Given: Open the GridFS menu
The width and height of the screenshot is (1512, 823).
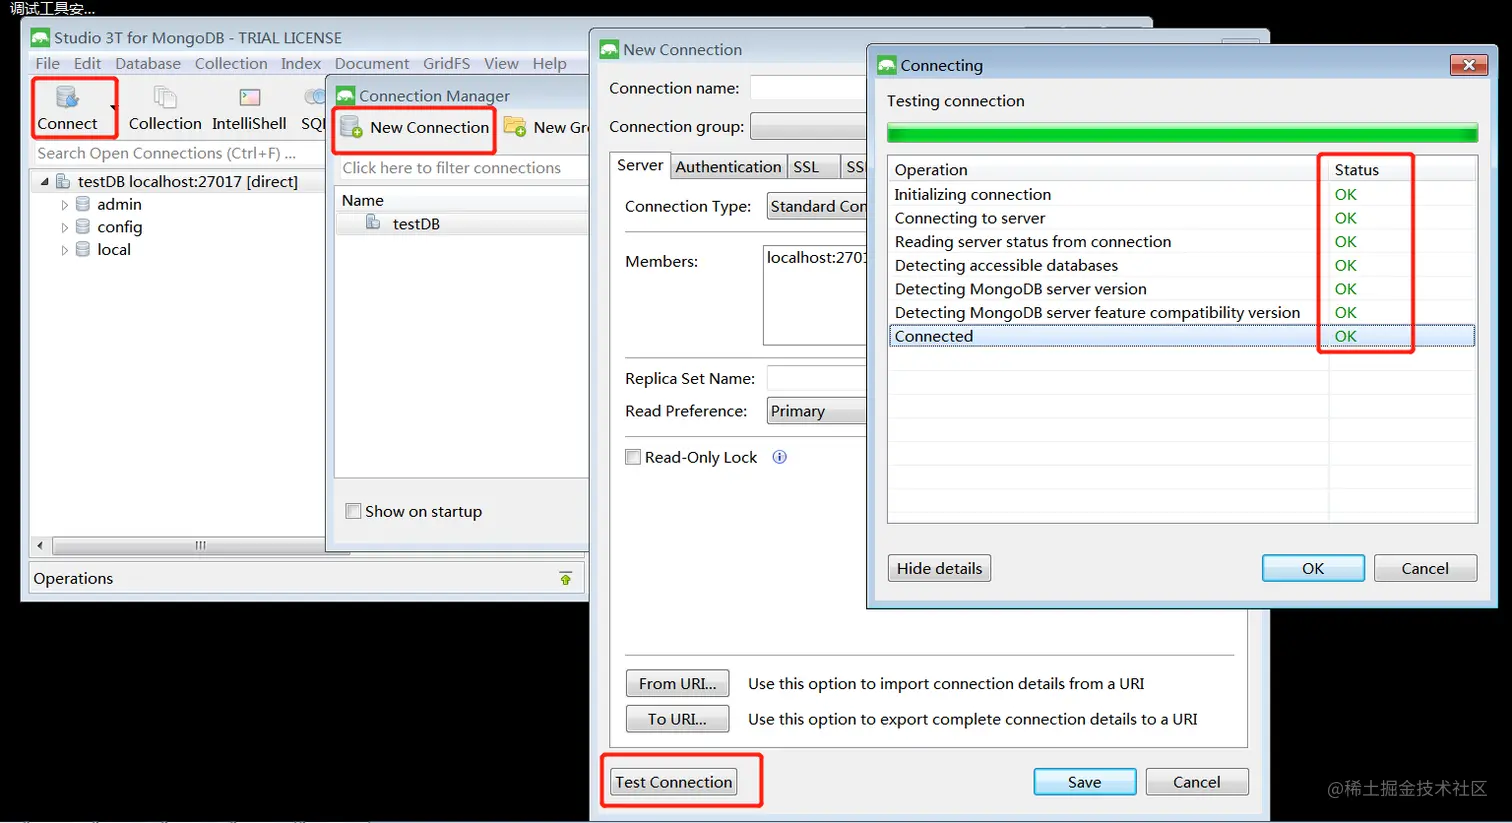Looking at the screenshot, I should pyautogui.click(x=446, y=63).
